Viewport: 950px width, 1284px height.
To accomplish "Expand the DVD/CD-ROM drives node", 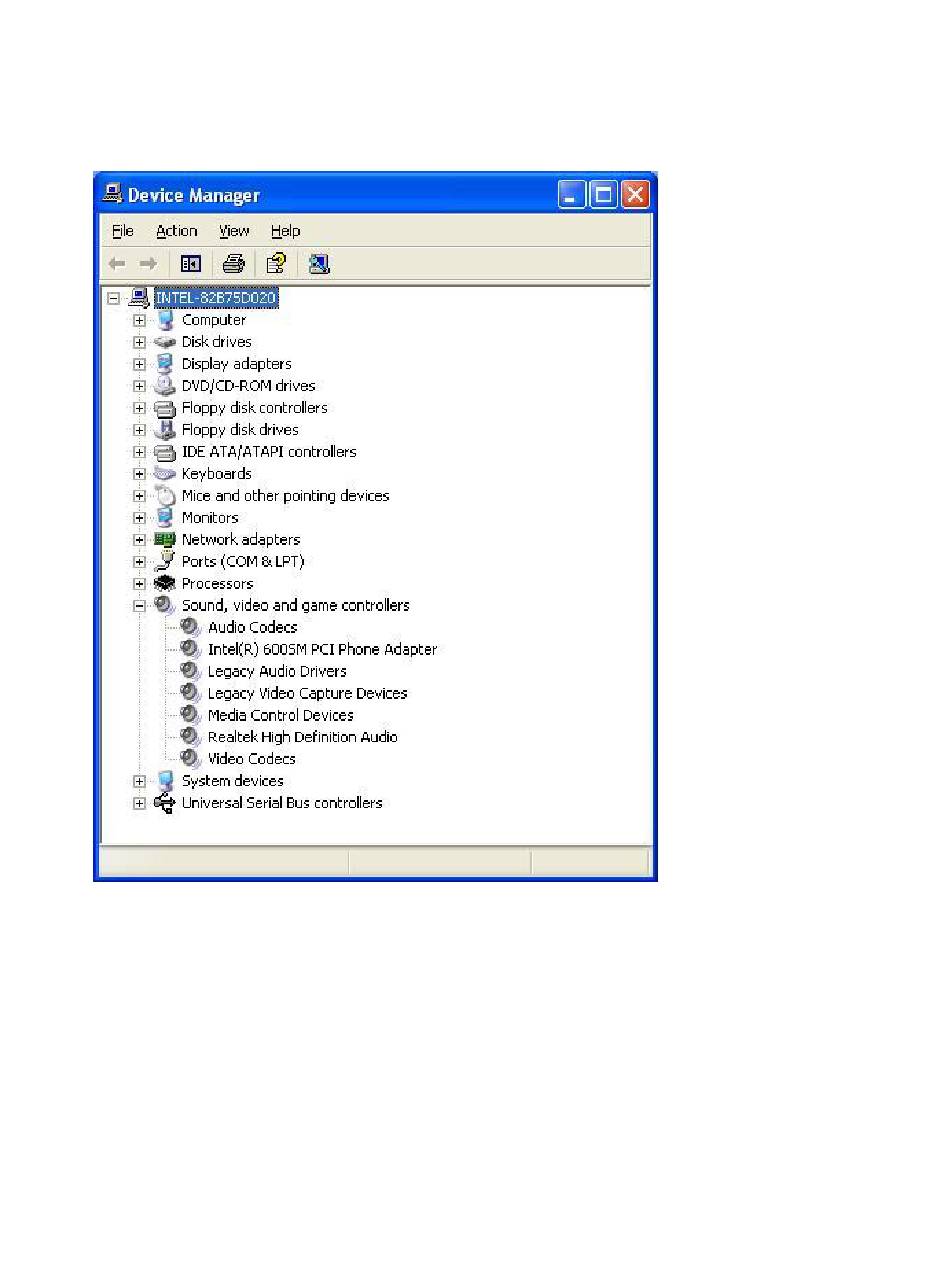I will tap(140, 386).
